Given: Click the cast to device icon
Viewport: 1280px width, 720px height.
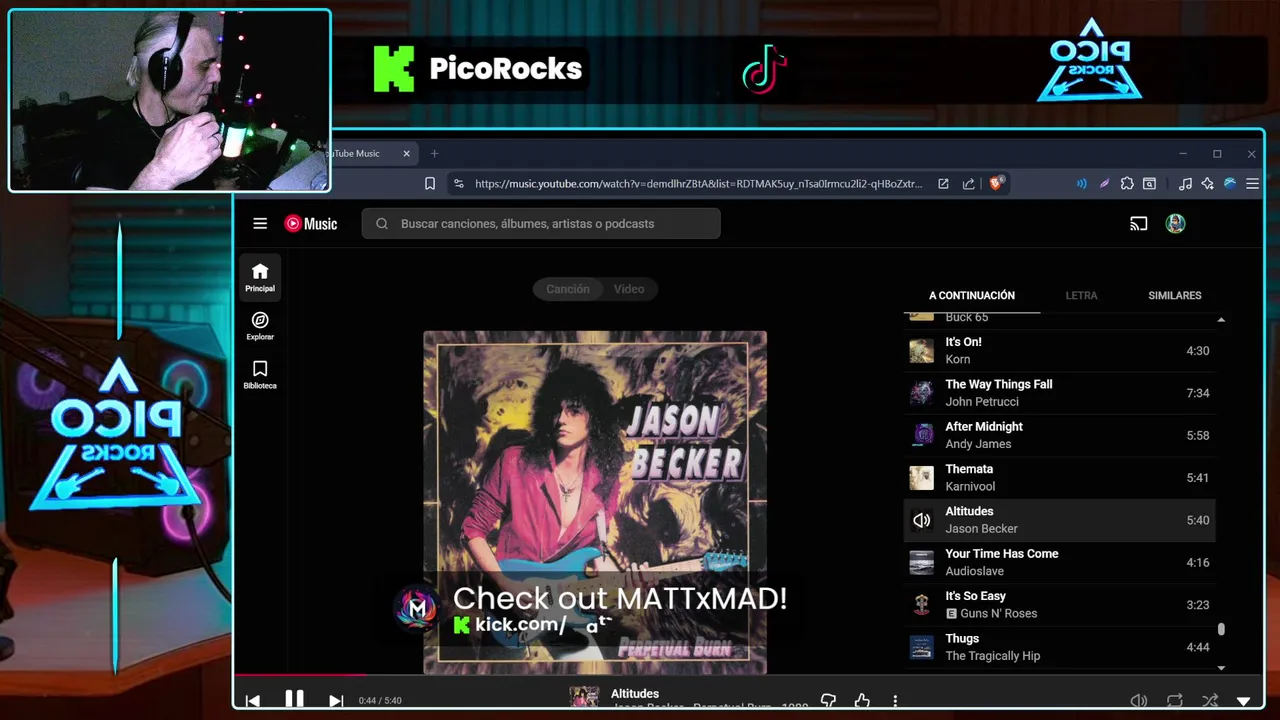Looking at the screenshot, I should (x=1138, y=224).
